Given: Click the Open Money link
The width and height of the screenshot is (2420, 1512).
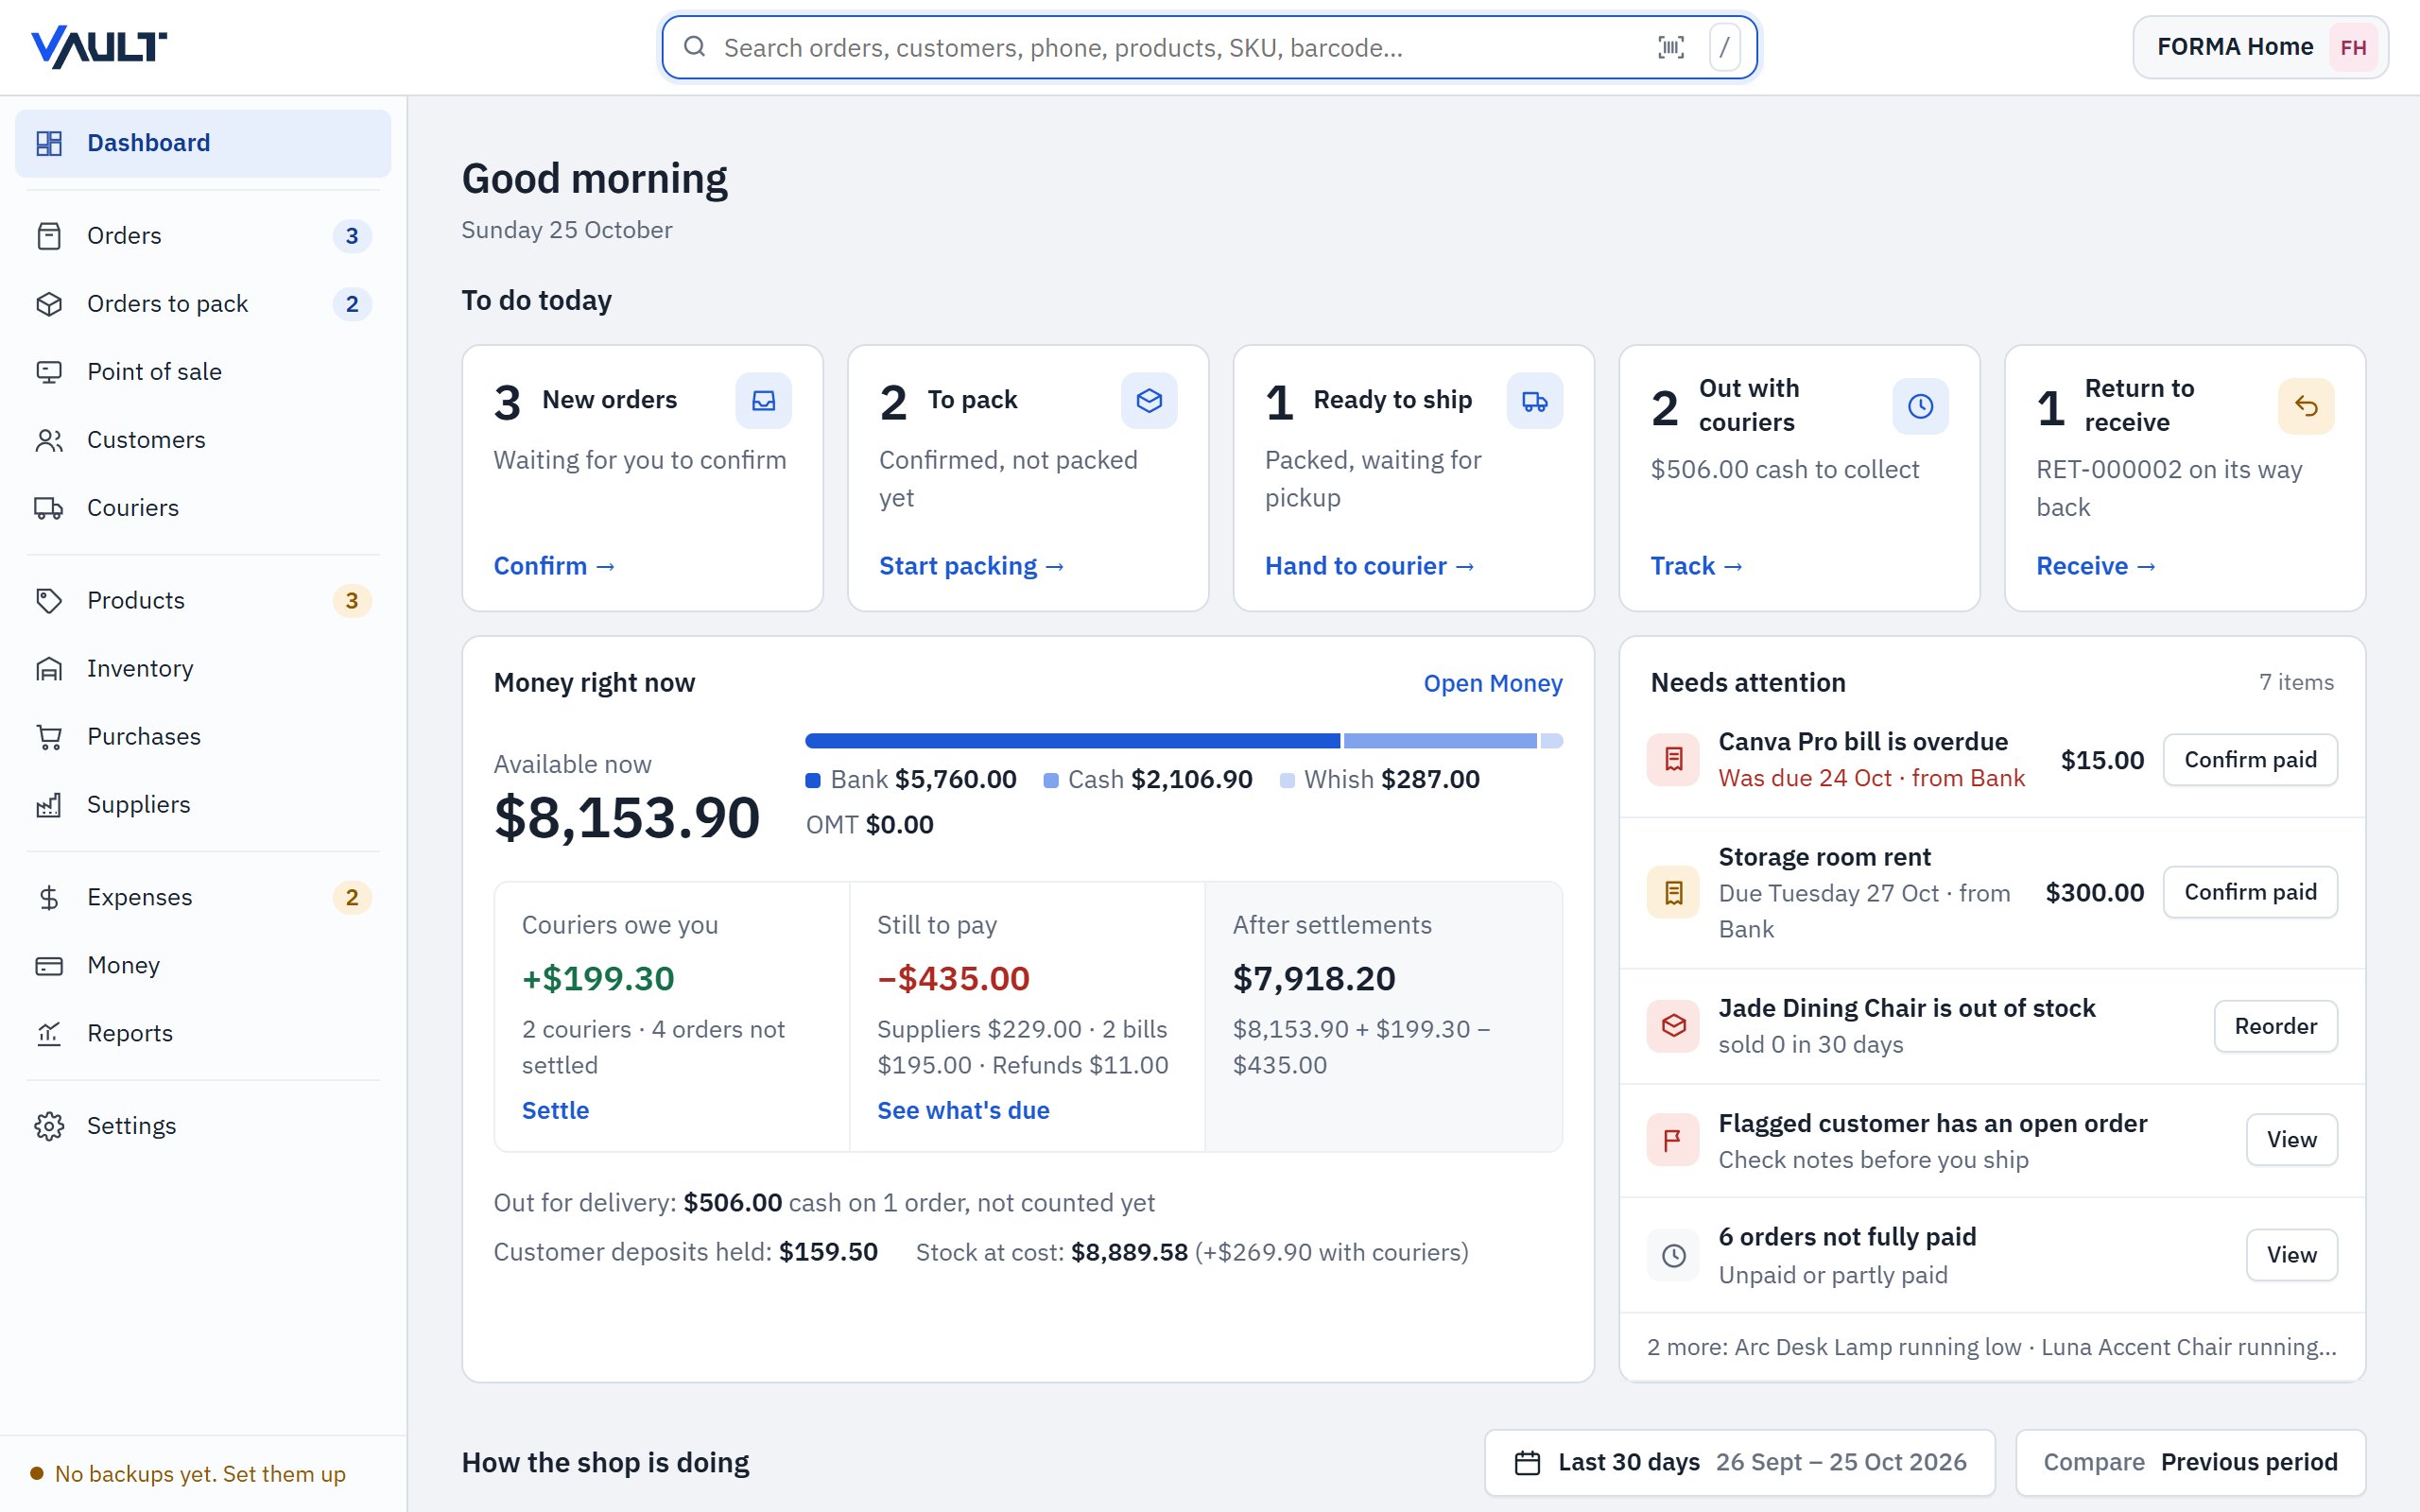Looking at the screenshot, I should coord(1492,683).
